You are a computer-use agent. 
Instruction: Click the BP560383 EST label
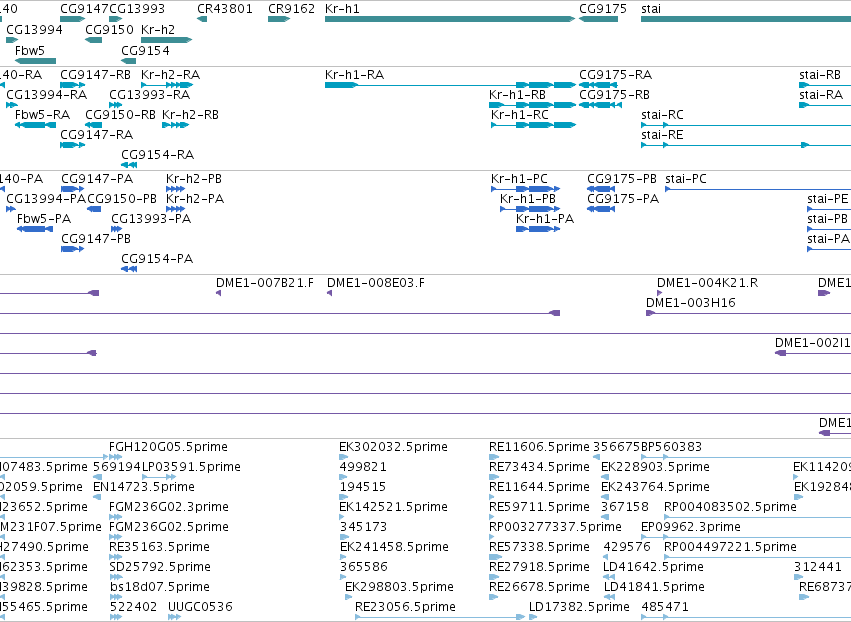(x=671, y=447)
